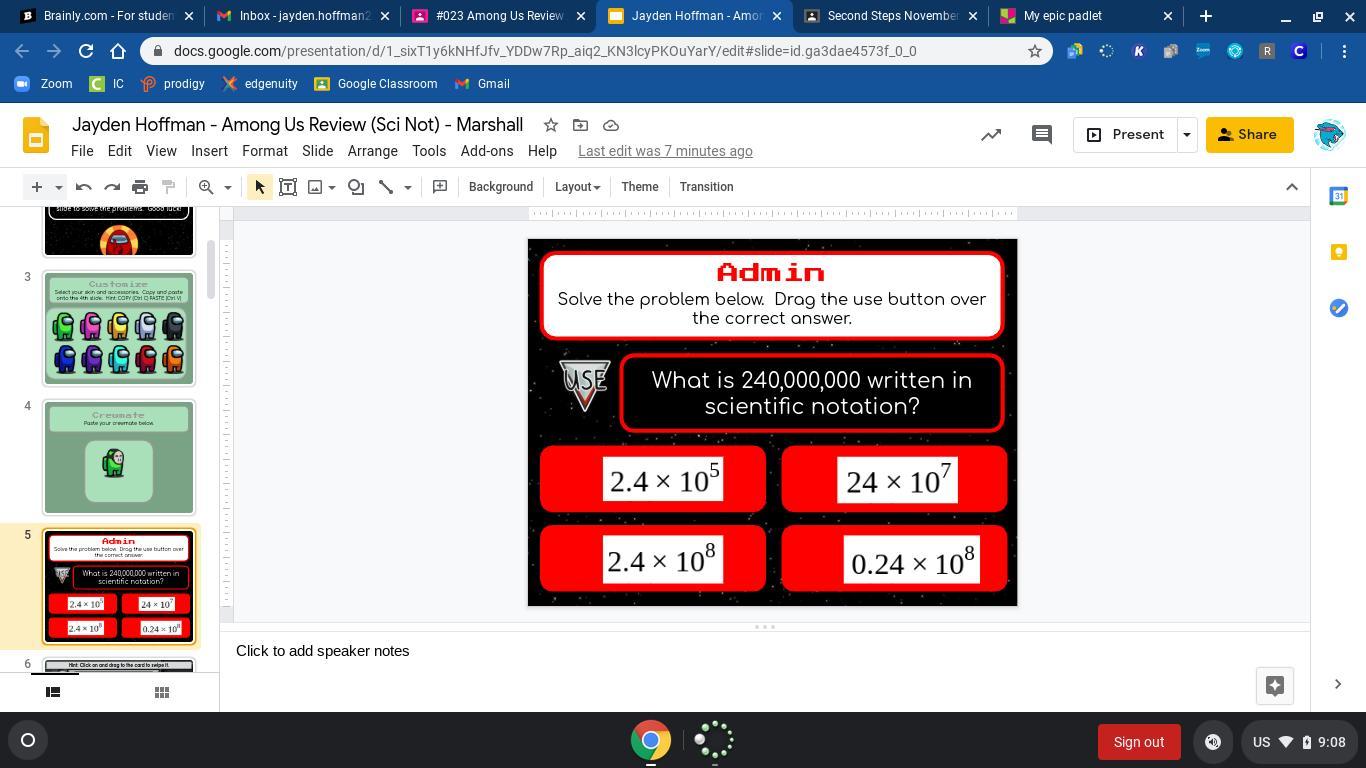Expand the zoom level dropdown arrow
Screen dimensions: 1366x768
[x=227, y=187]
